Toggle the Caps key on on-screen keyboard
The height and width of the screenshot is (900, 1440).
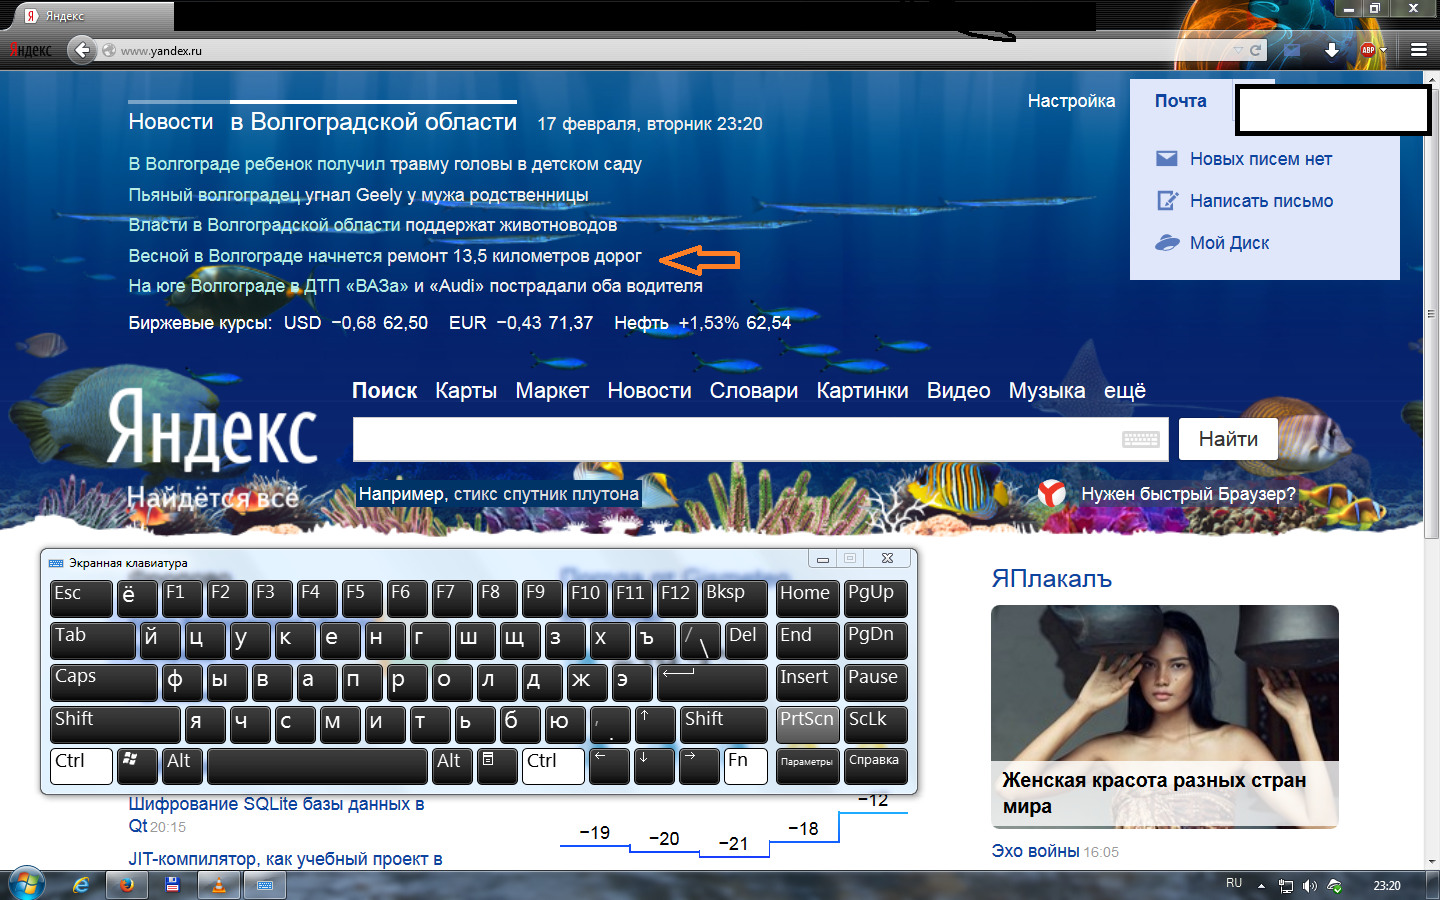(x=103, y=681)
